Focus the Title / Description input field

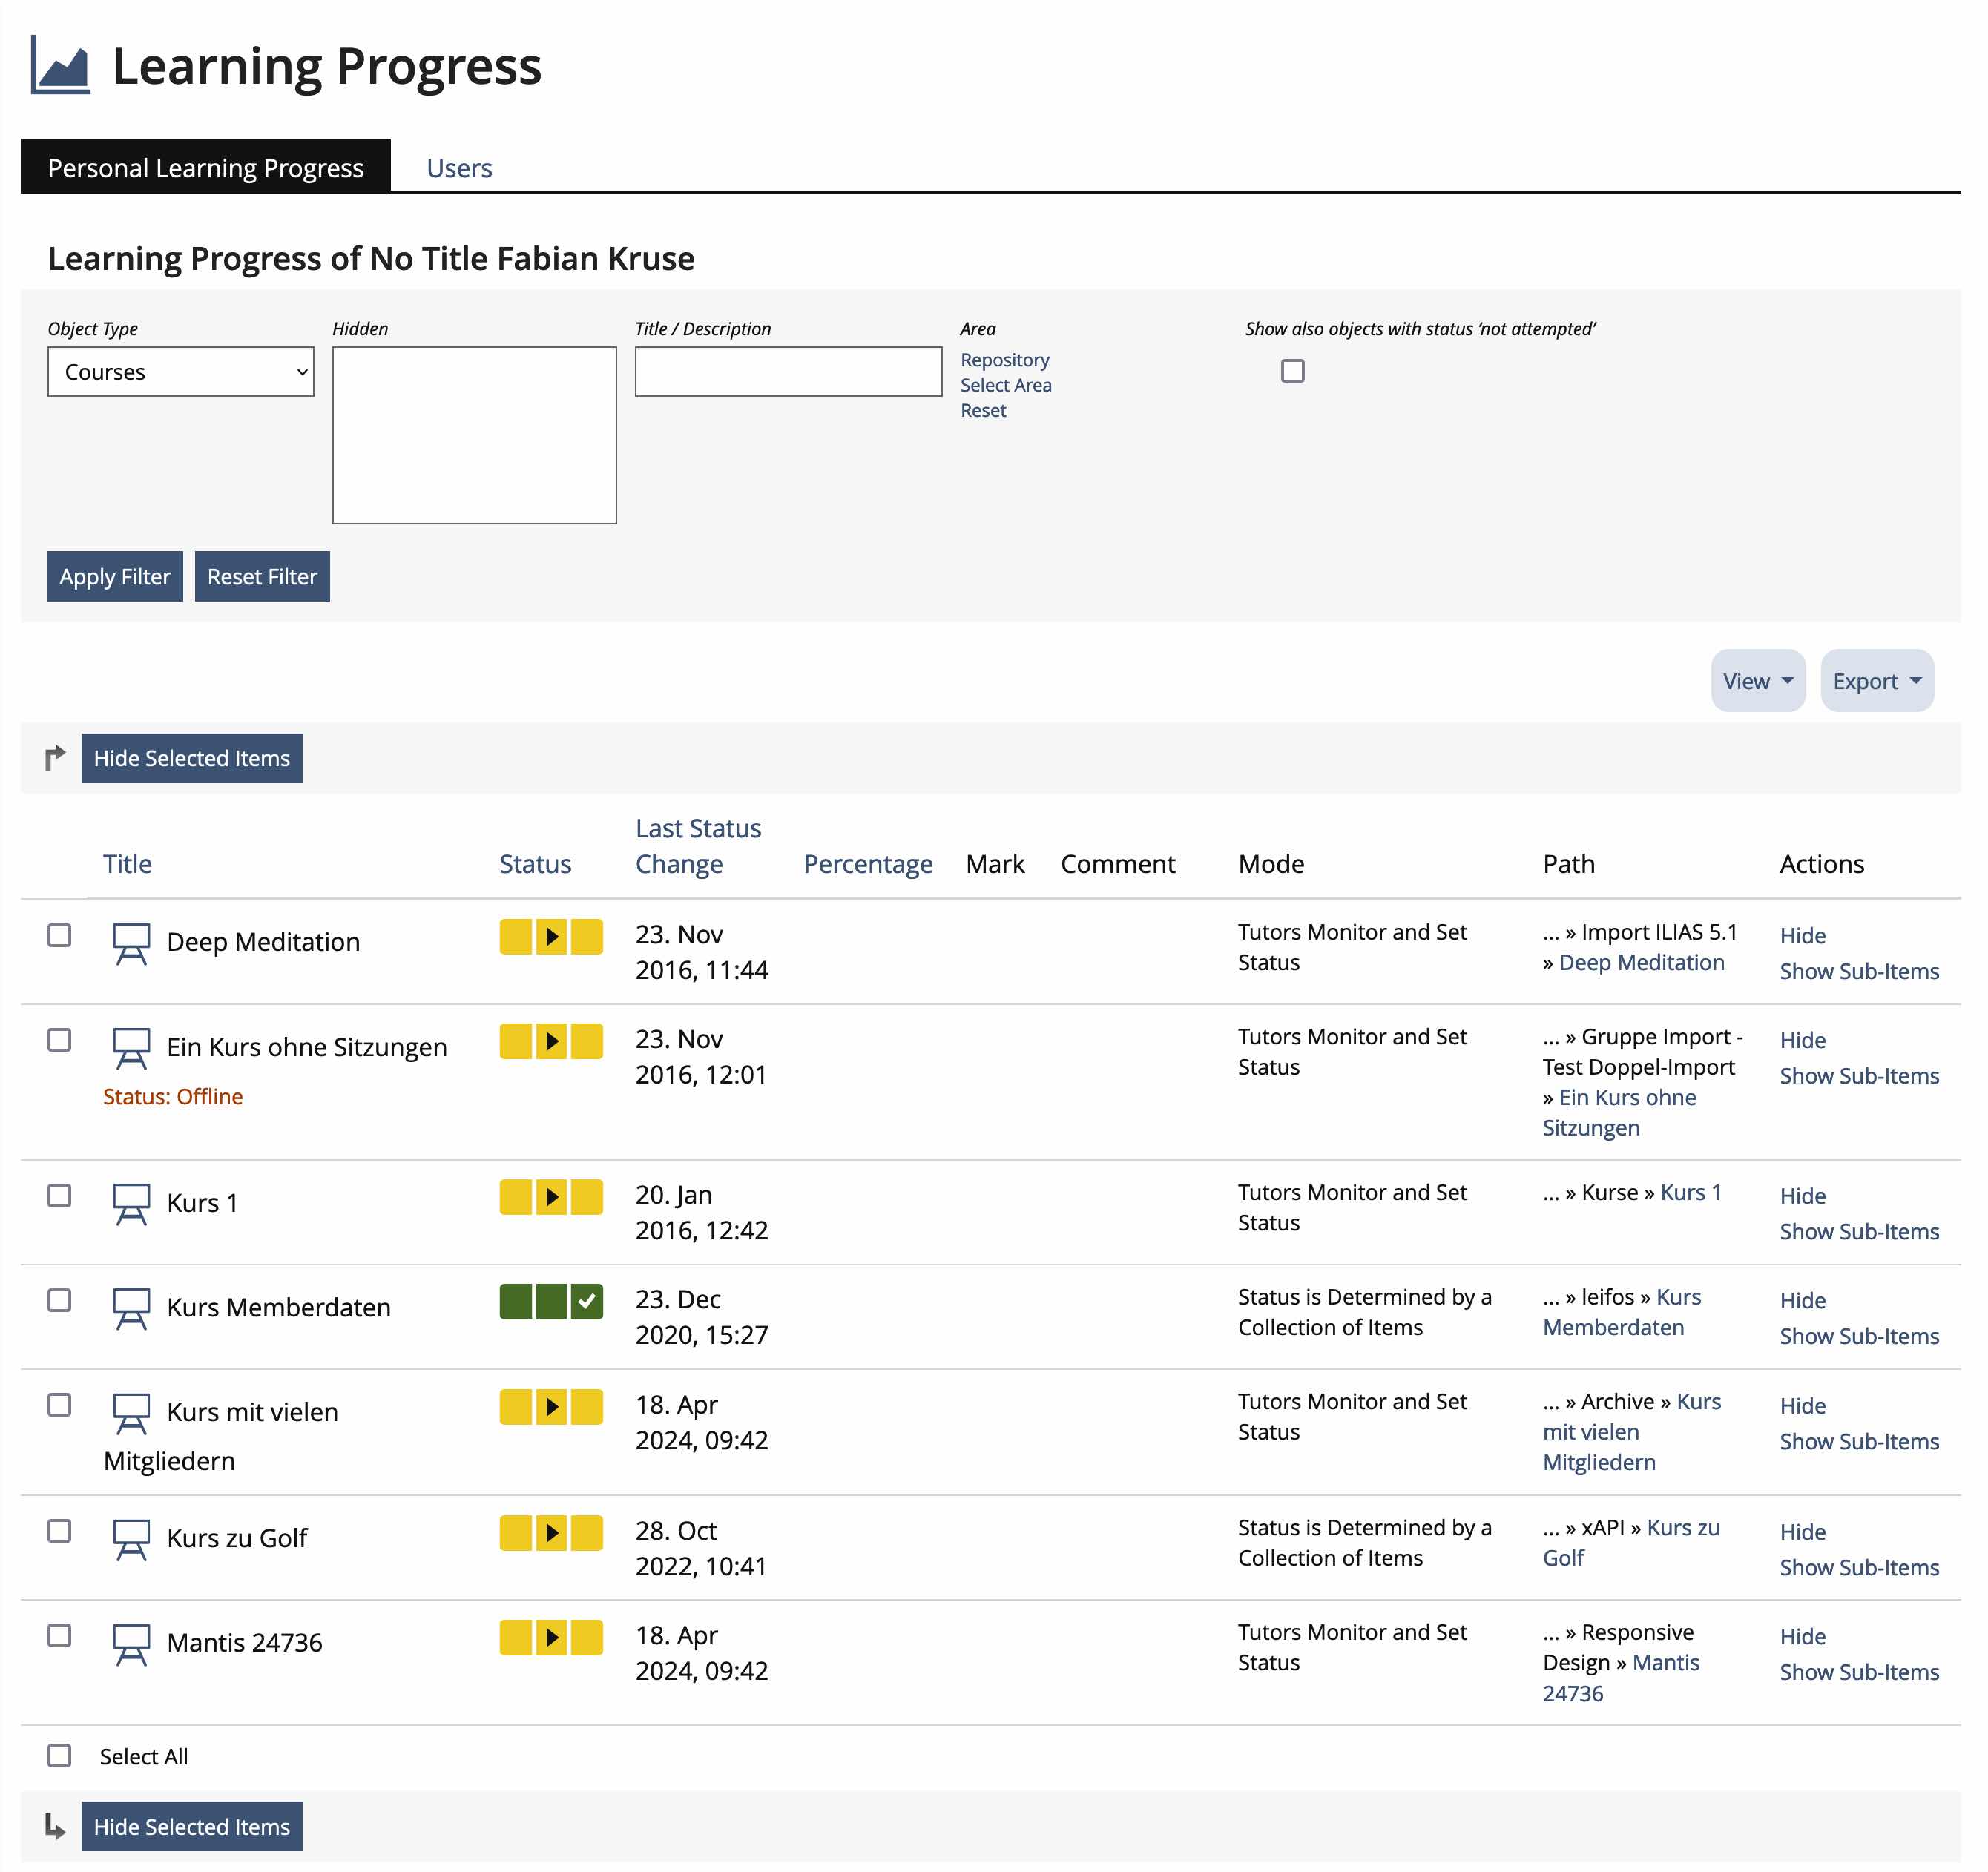pos(788,372)
